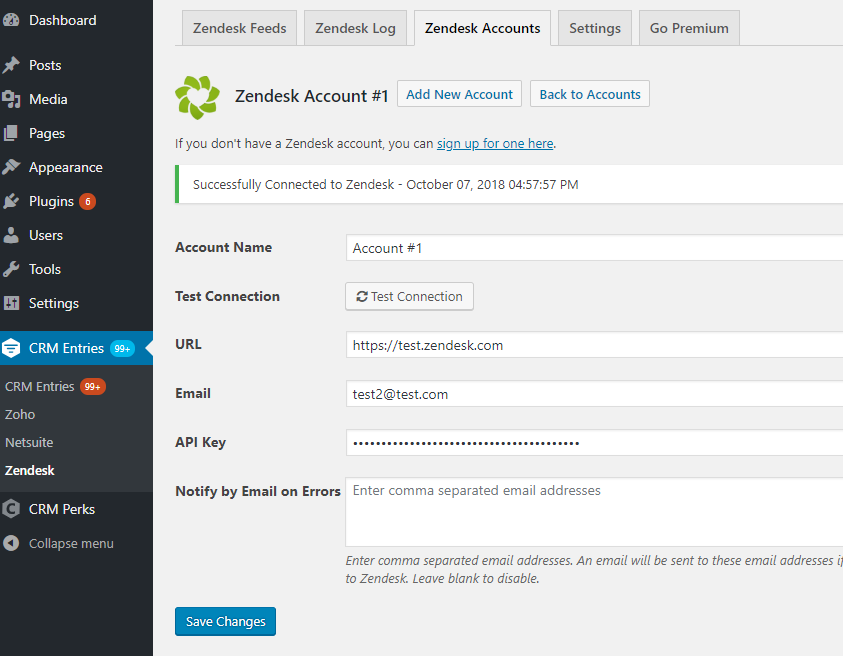Click the Email input field
The height and width of the screenshot is (656, 843).
coord(595,394)
